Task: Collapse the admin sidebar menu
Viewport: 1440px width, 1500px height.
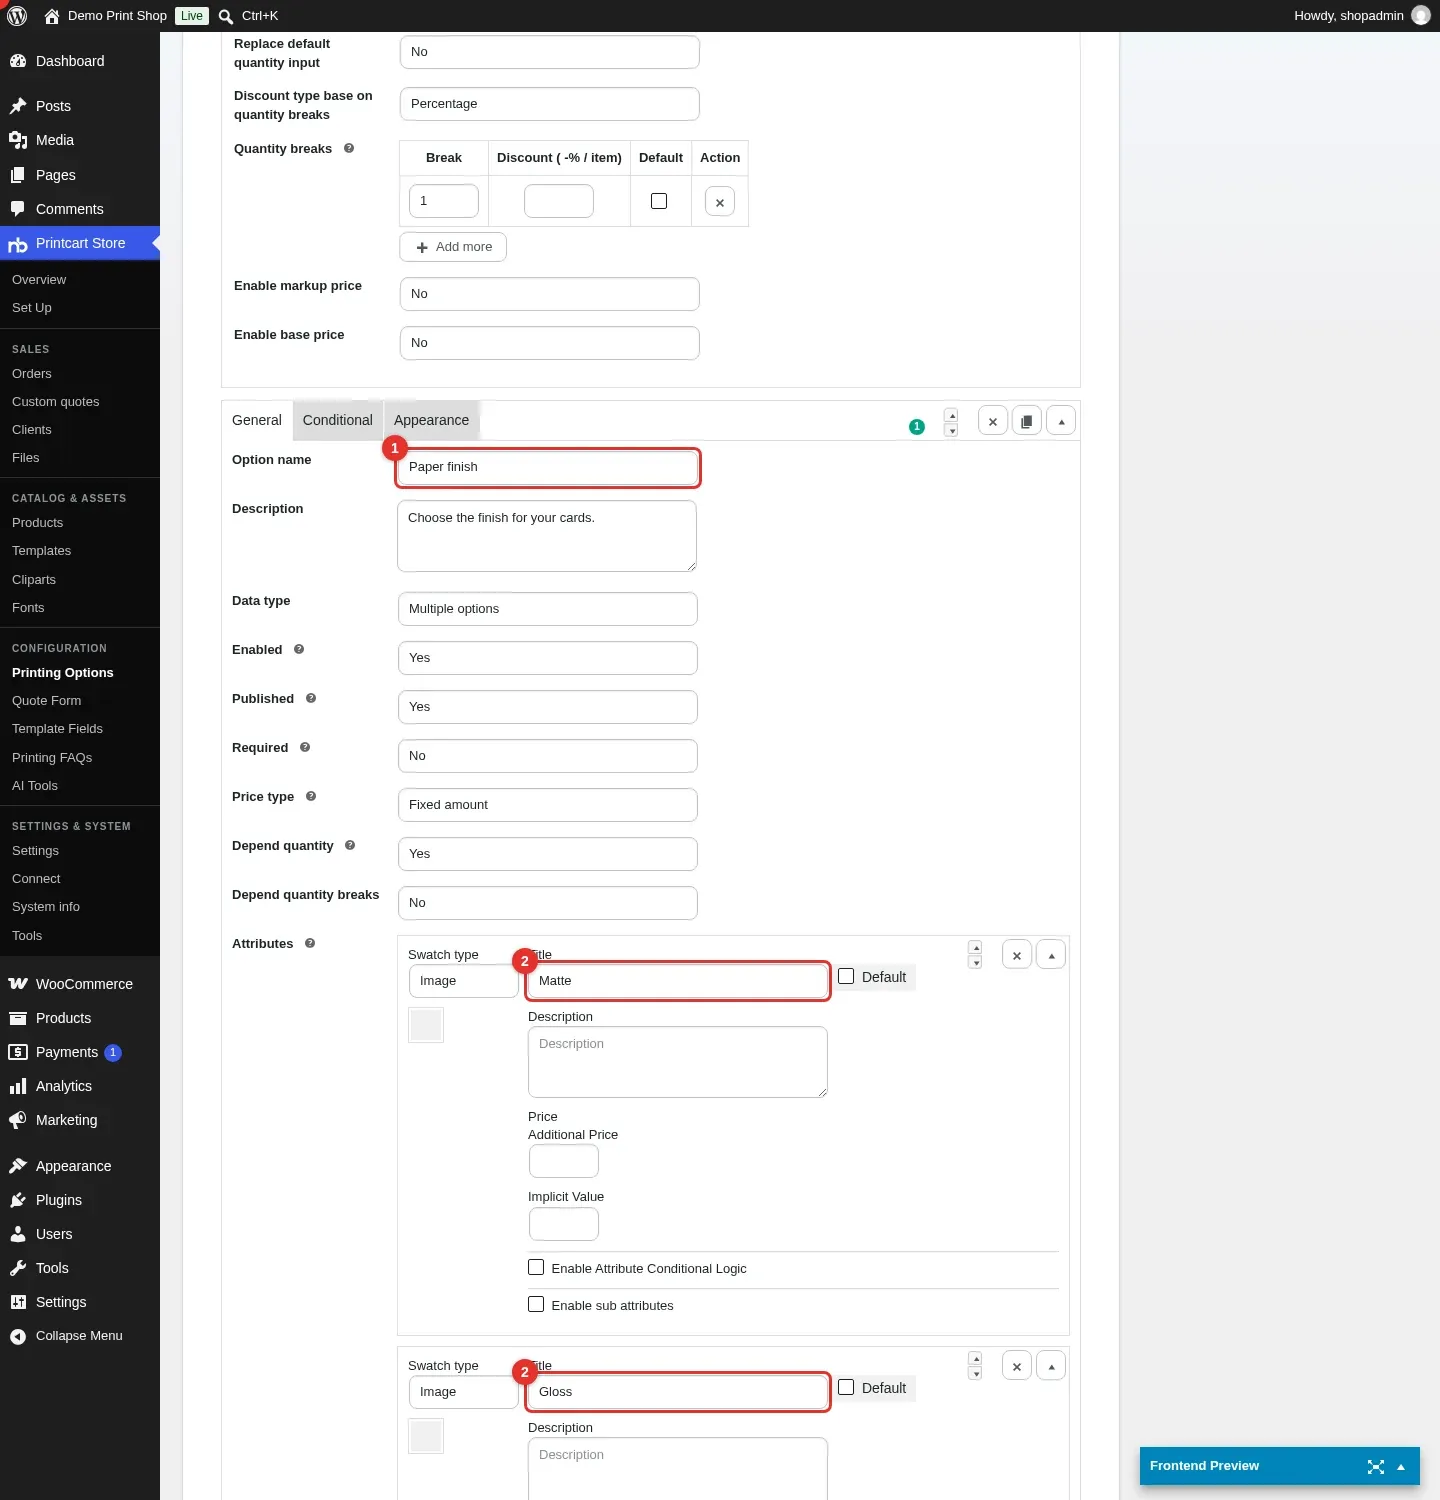Action: point(66,1336)
